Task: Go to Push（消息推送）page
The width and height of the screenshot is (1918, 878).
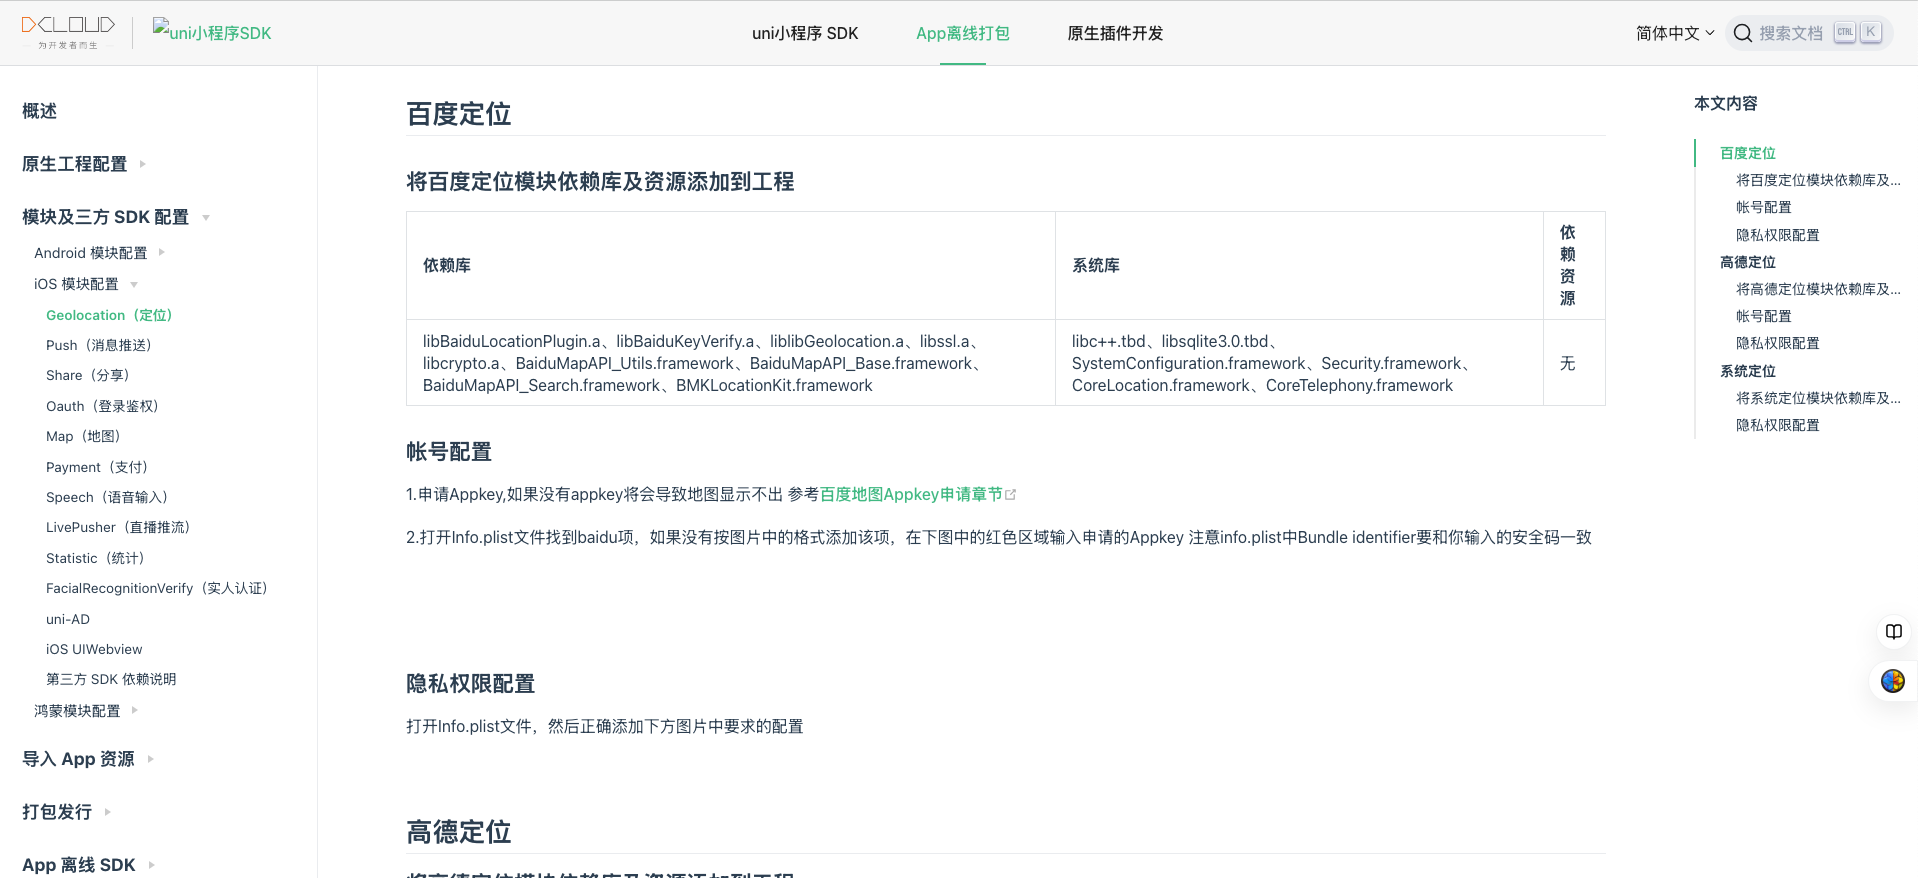Action: pyautogui.click(x=98, y=345)
